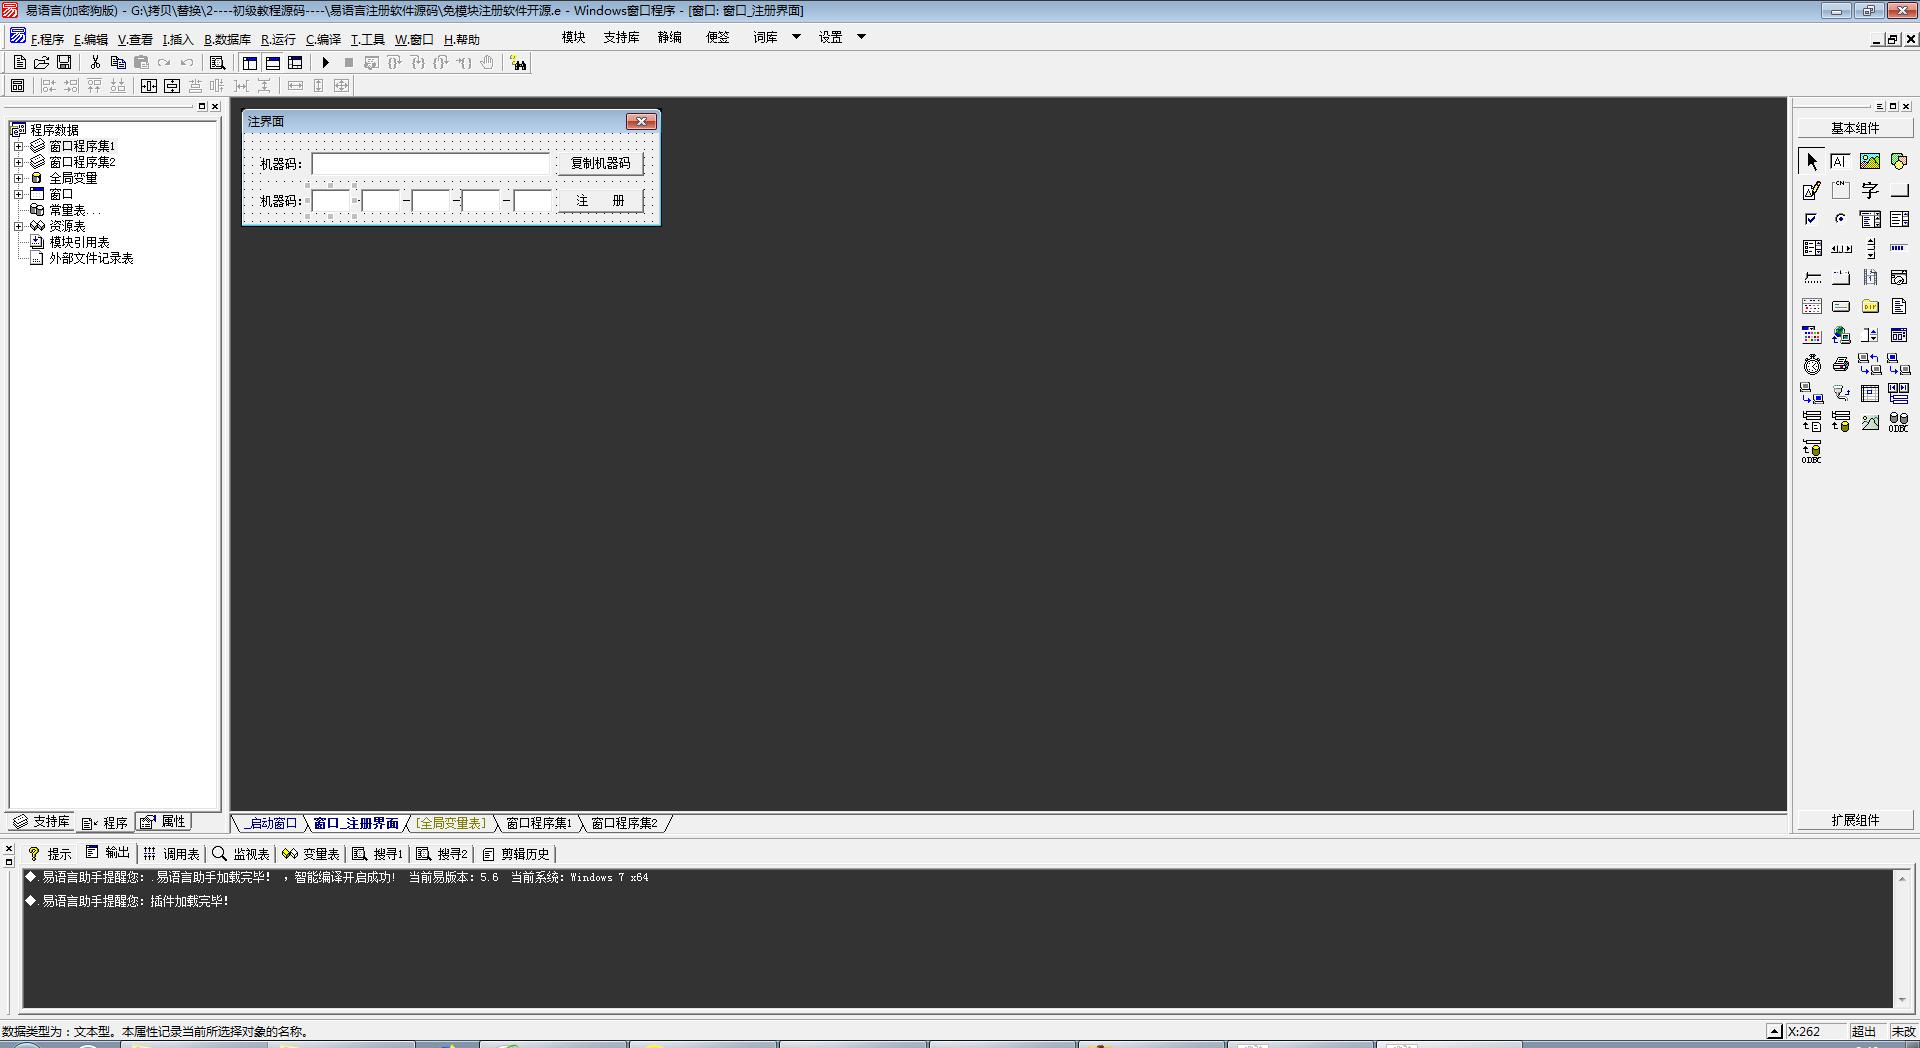1920x1048 pixels.
Task: Click the long 机器码 text input field
Action: click(431, 163)
